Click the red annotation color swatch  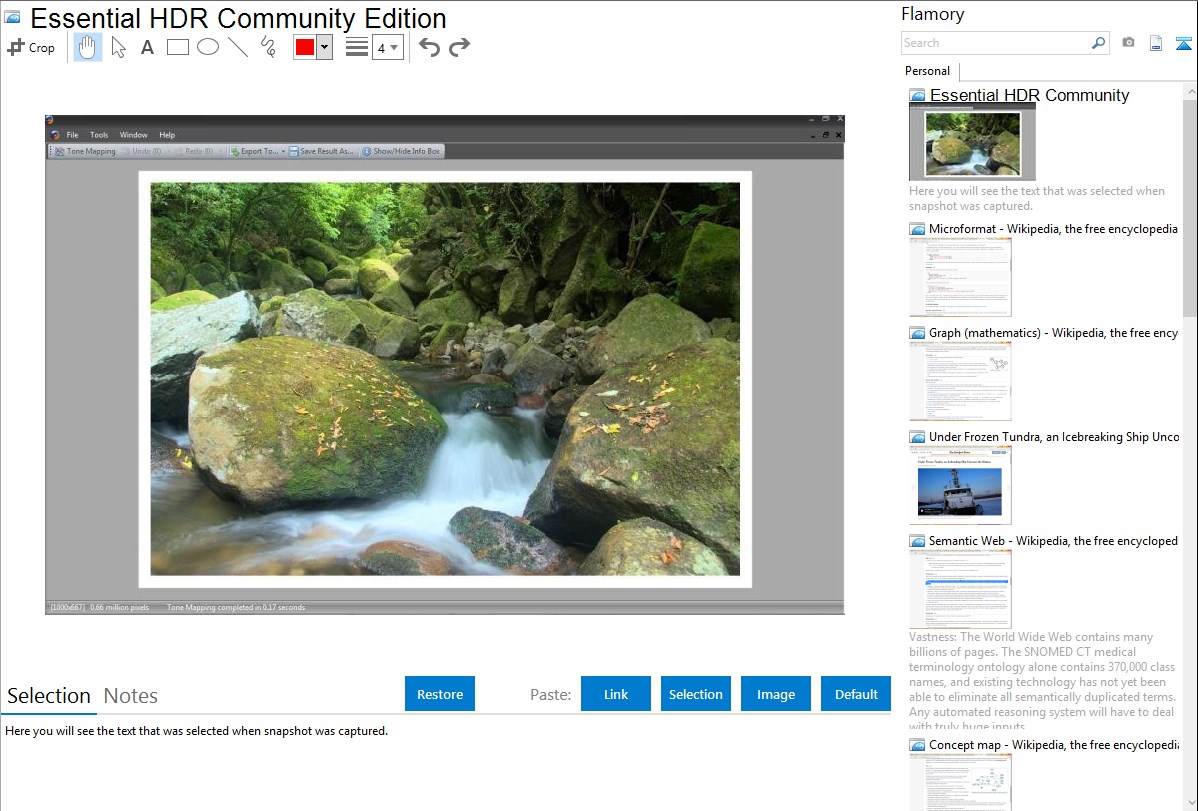[x=305, y=47]
